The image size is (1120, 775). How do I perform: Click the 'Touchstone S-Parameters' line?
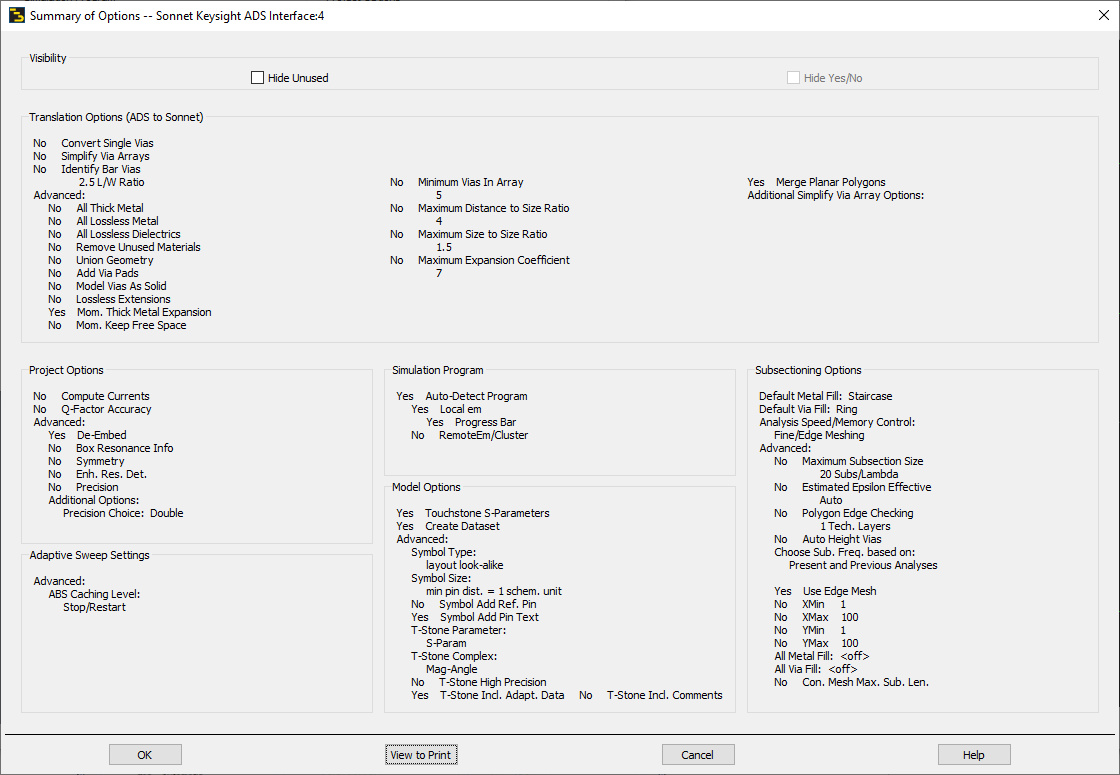[487, 513]
